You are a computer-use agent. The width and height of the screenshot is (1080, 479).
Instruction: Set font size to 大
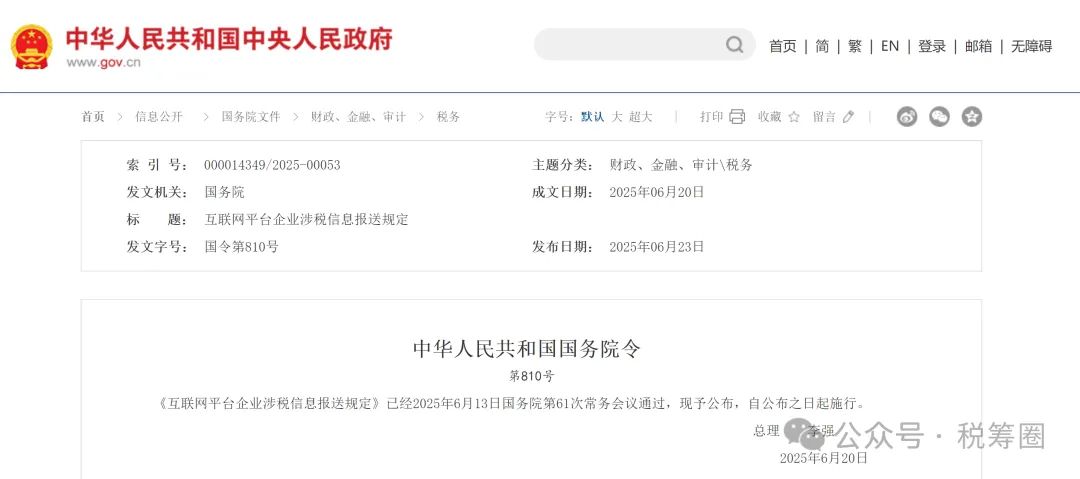pyautogui.click(x=617, y=117)
